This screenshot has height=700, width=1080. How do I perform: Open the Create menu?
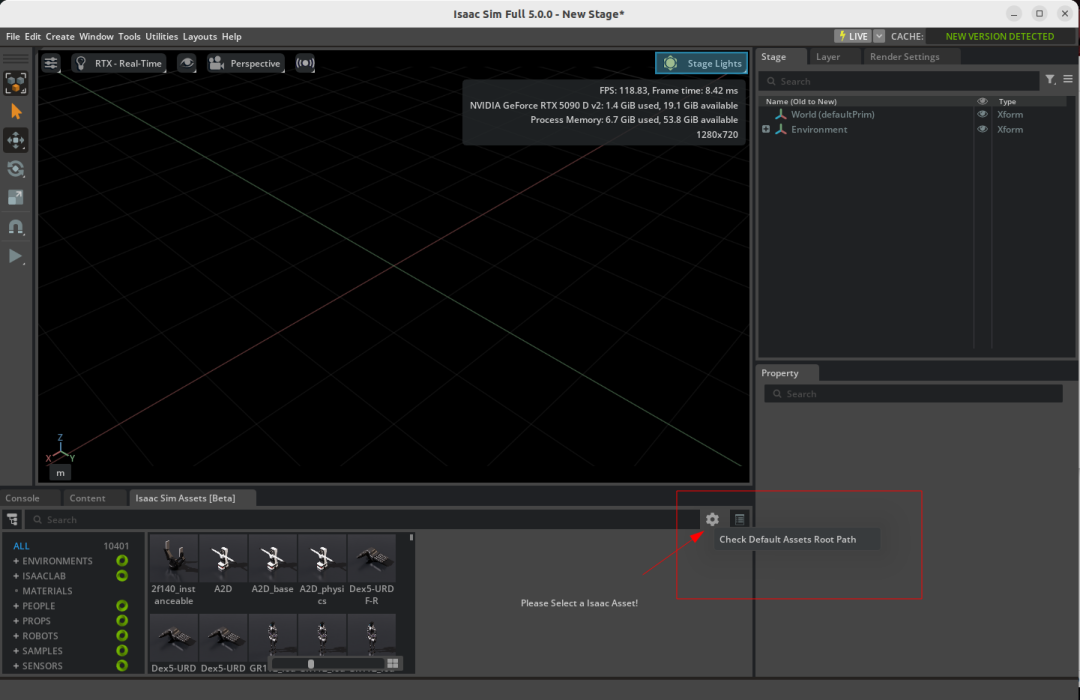[x=60, y=37]
